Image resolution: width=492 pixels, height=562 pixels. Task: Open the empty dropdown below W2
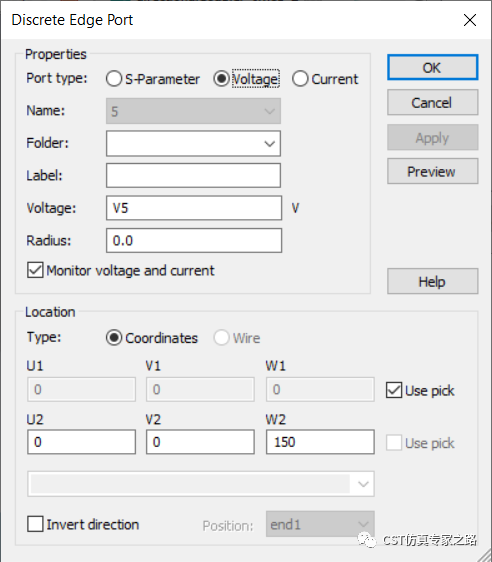coord(201,484)
